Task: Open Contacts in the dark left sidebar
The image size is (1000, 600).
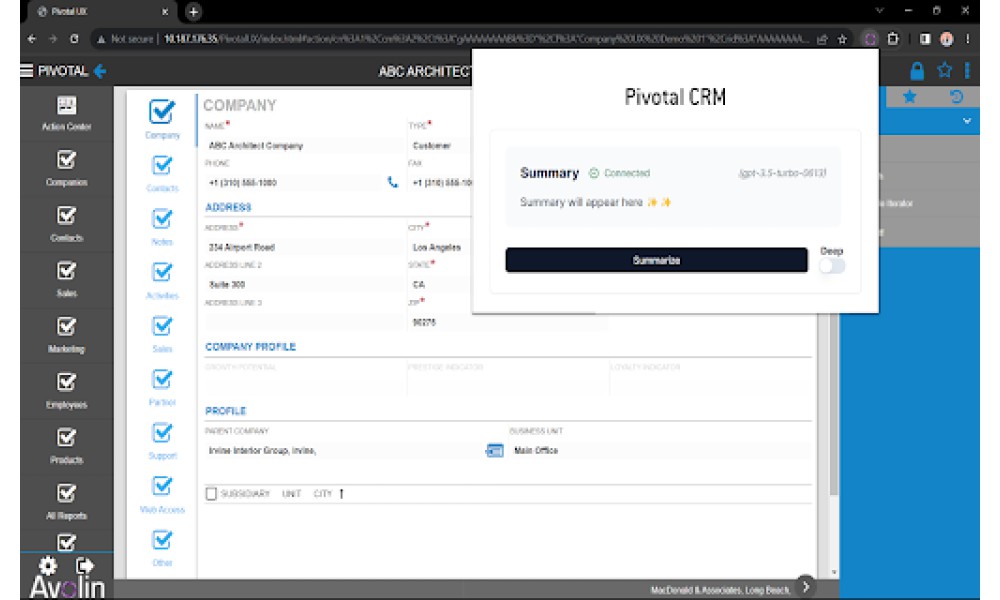Action: [66, 224]
